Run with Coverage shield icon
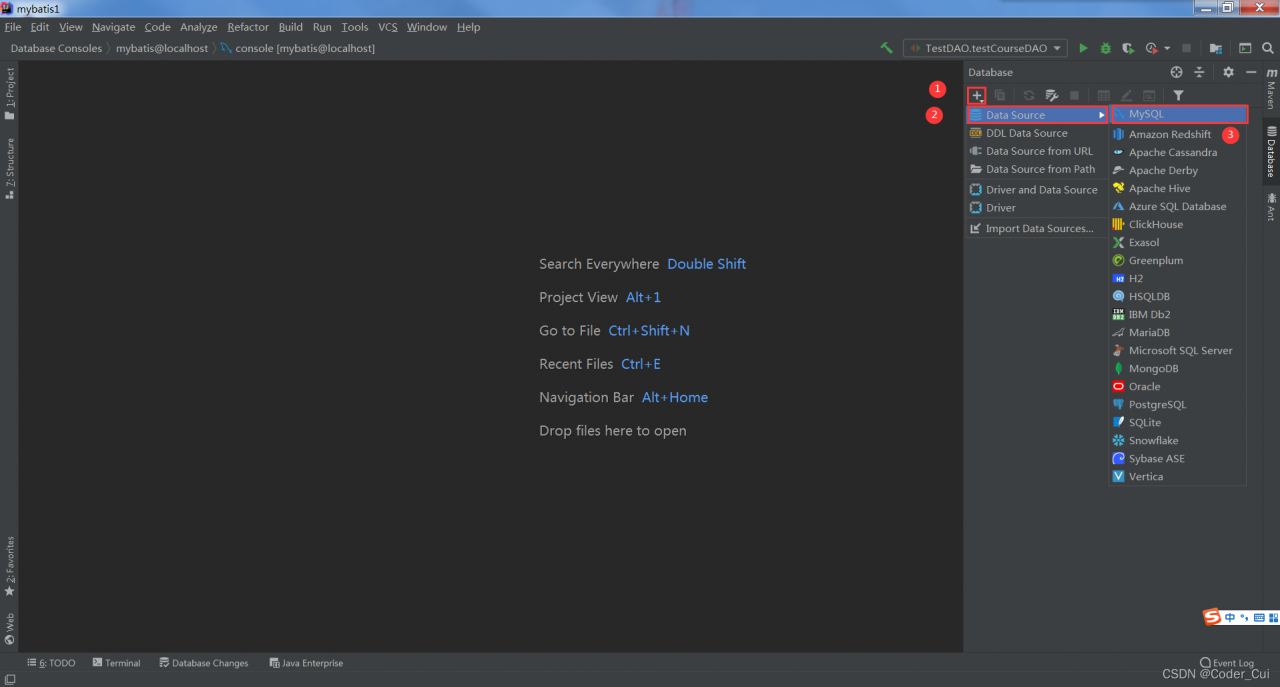This screenshot has width=1280, height=687. (1128, 48)
